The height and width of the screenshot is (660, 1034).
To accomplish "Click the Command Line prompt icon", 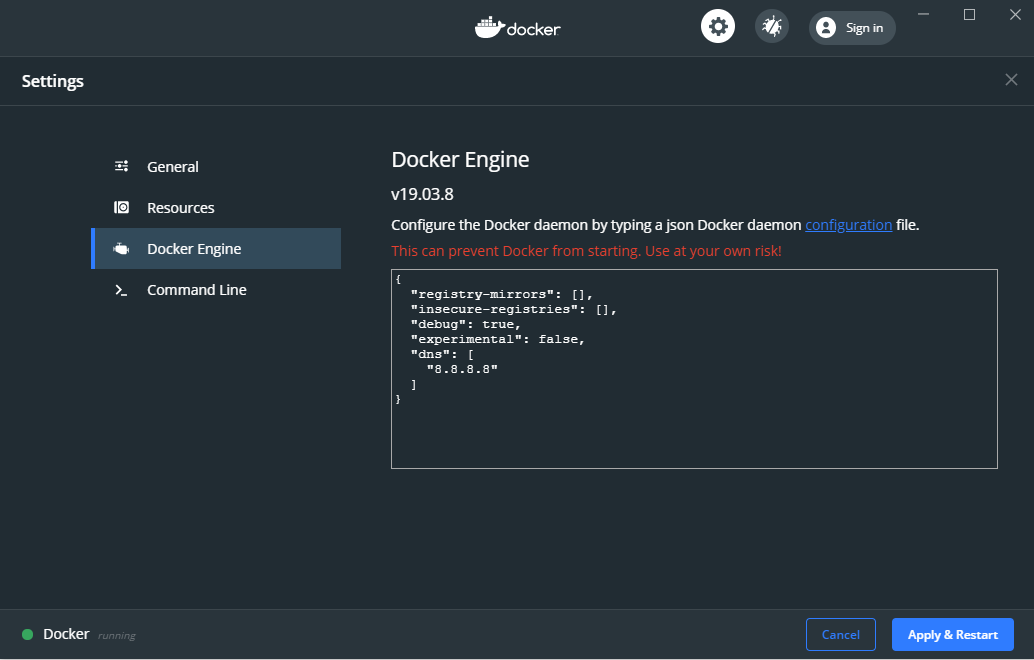I will tap(121, 290).
